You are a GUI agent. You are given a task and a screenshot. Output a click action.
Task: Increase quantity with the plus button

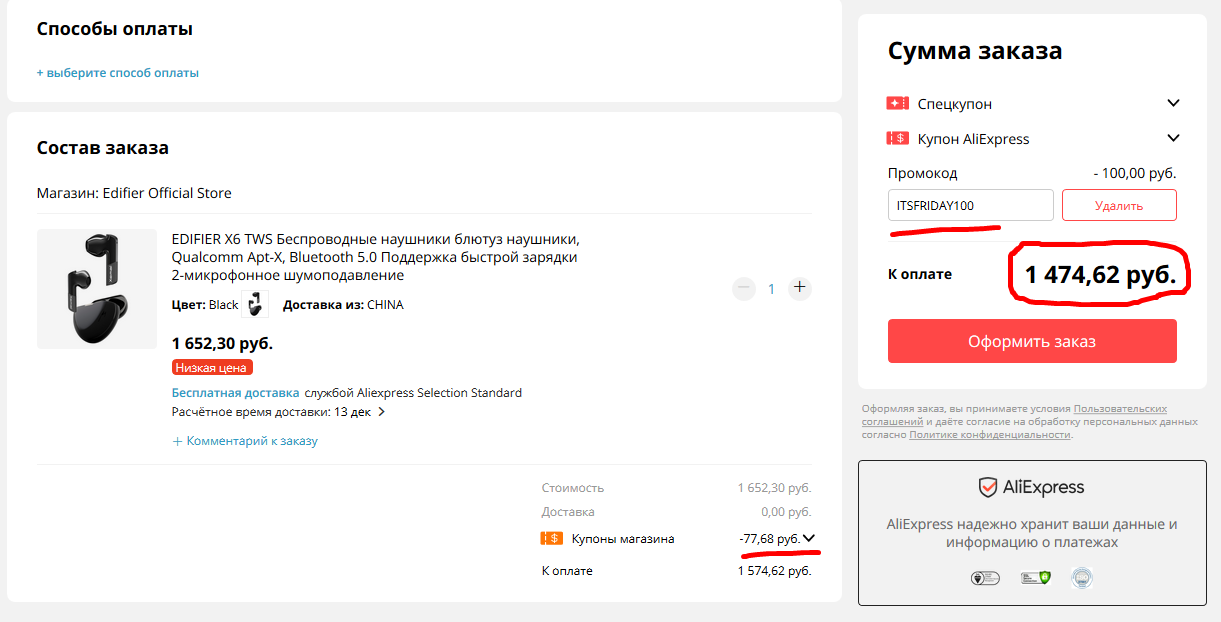coord(799,288)
